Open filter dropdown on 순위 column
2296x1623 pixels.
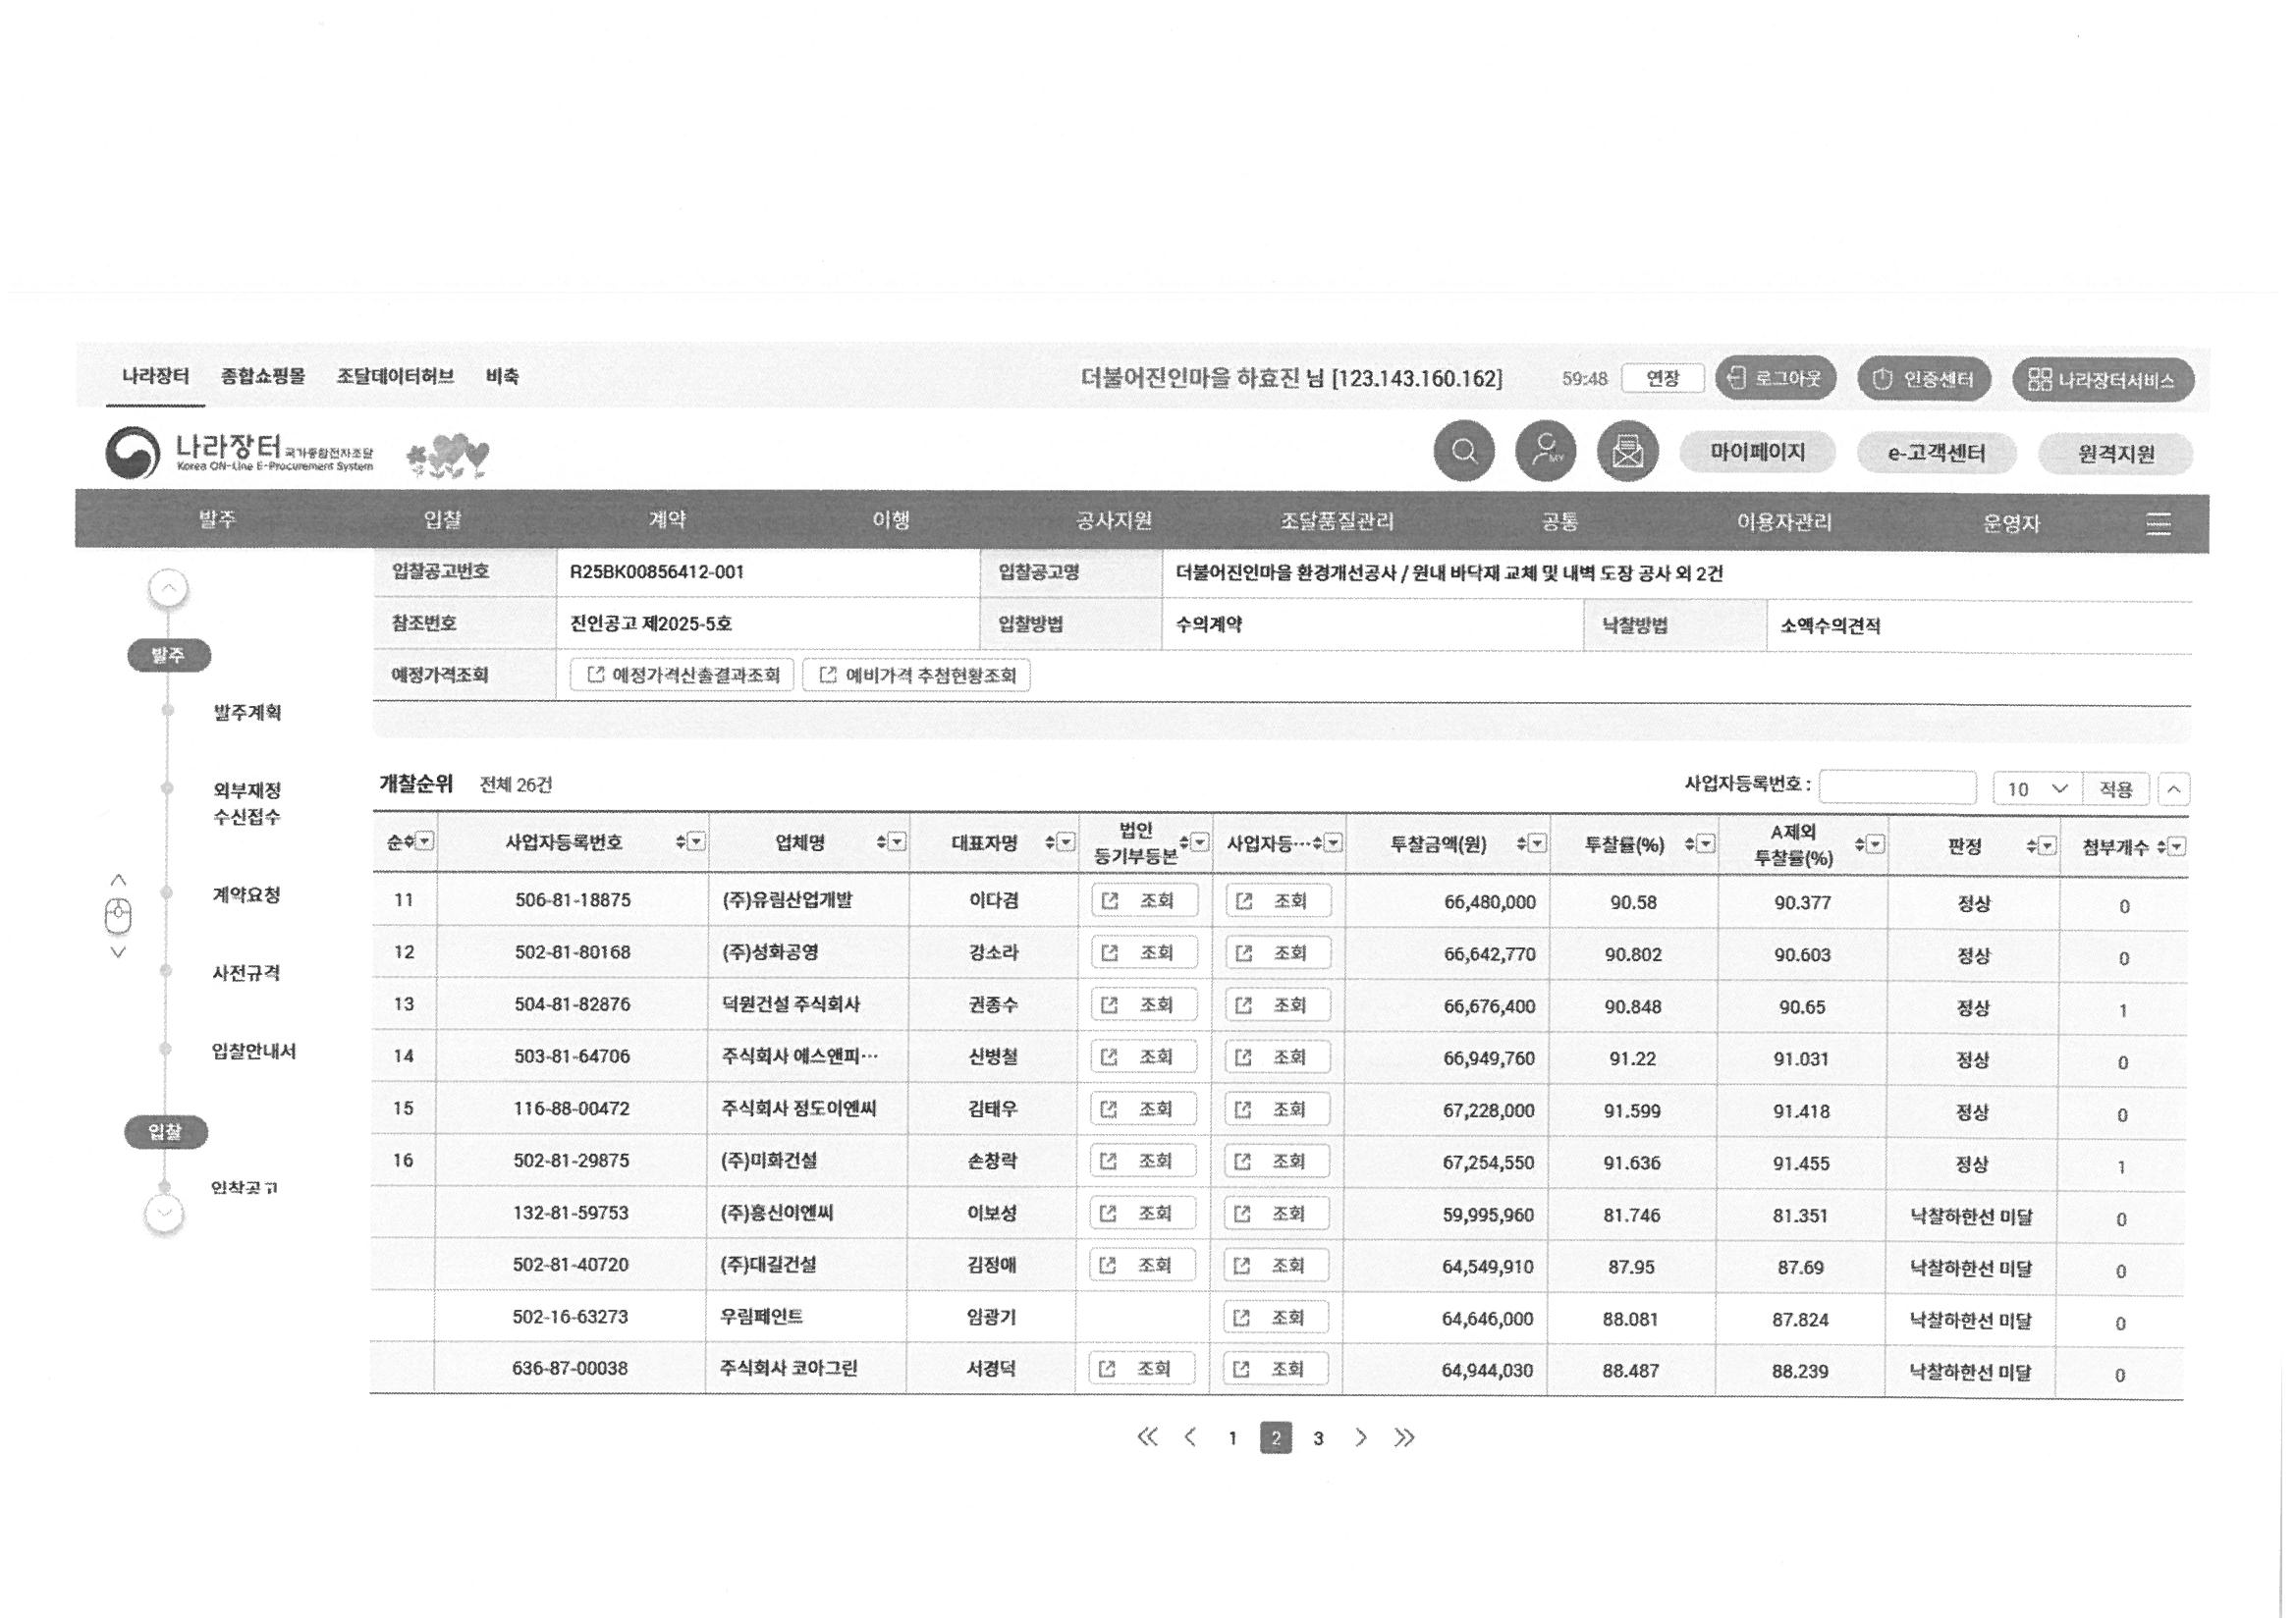pos(425,841)
